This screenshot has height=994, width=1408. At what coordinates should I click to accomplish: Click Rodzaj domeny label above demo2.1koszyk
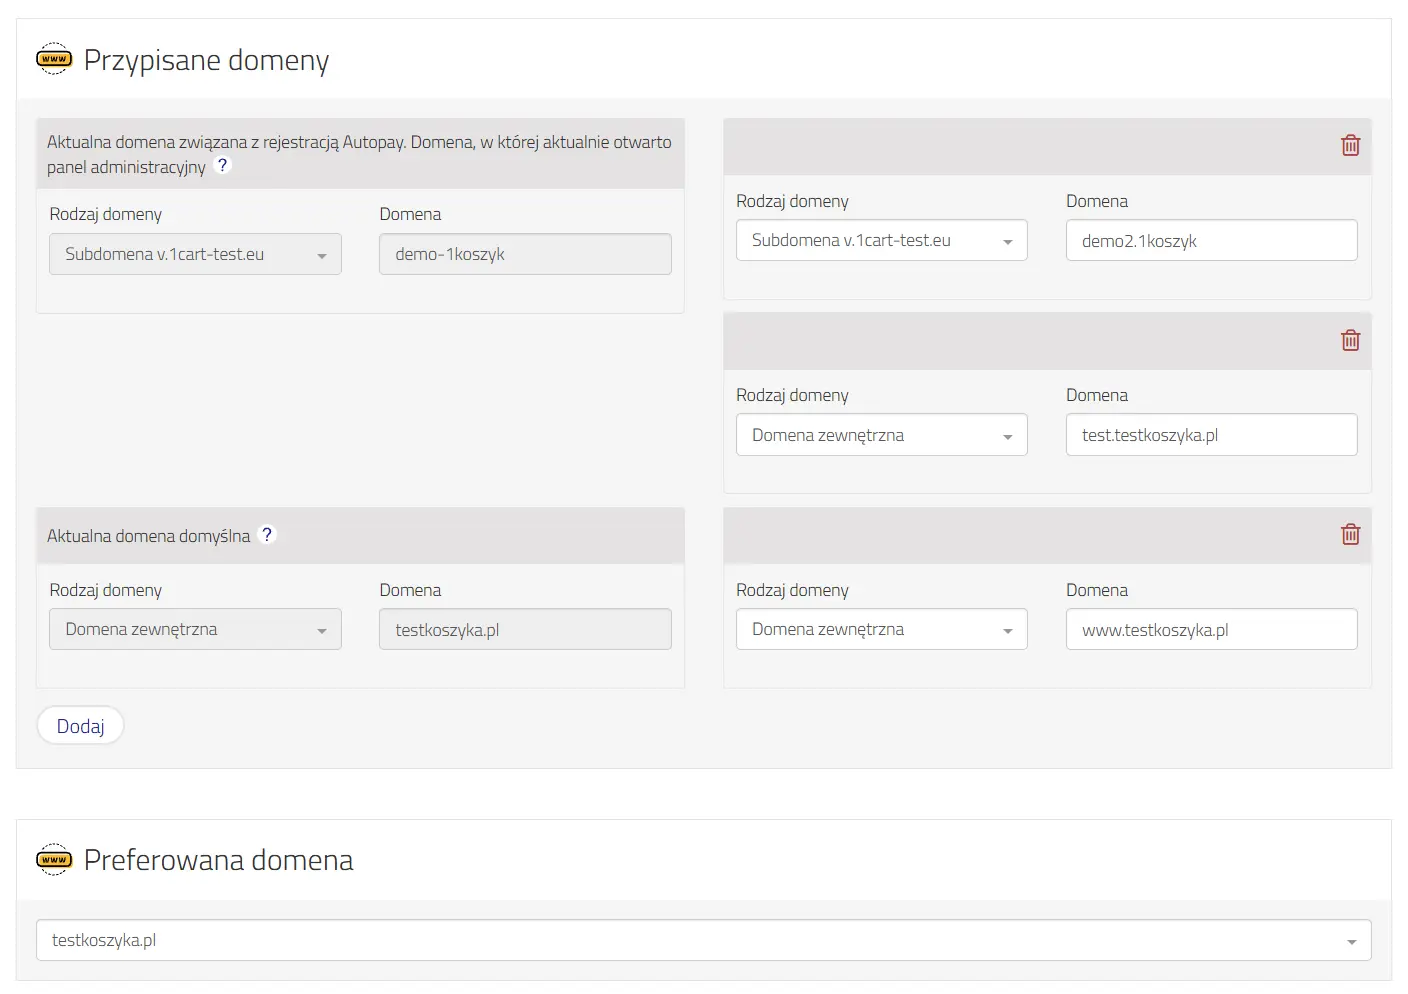(792, 201)
